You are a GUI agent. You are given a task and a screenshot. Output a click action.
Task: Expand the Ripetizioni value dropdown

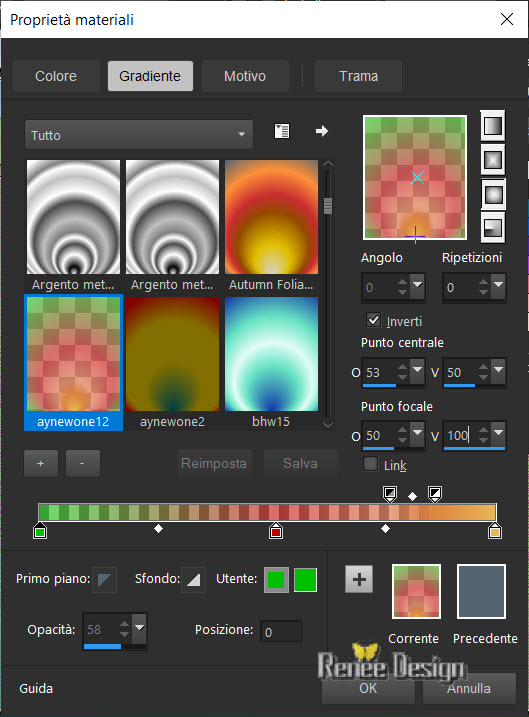(498, 285)
